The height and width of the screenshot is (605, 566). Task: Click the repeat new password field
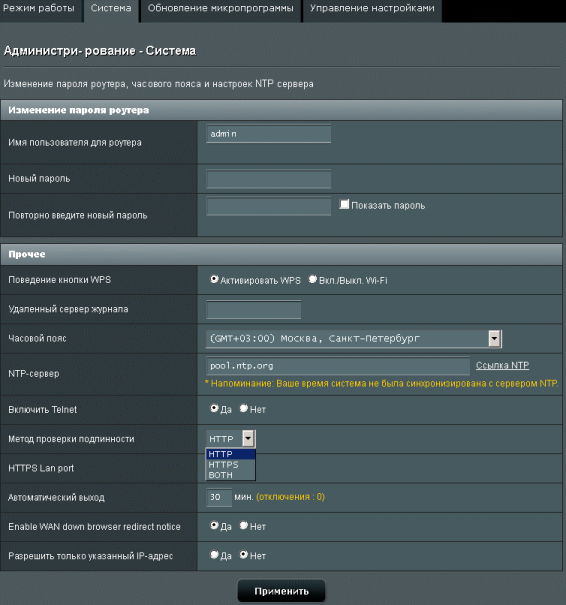[269, 206]
